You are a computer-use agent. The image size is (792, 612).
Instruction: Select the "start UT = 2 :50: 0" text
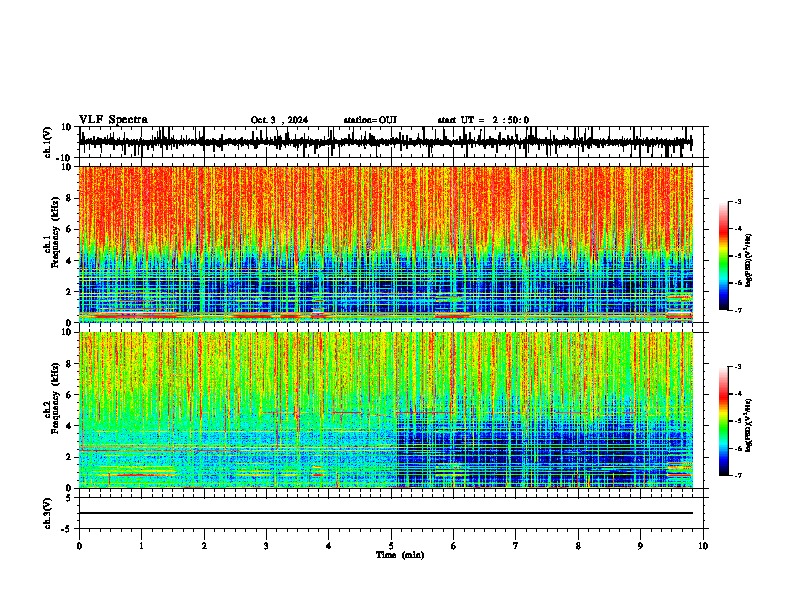pos(483,120)
